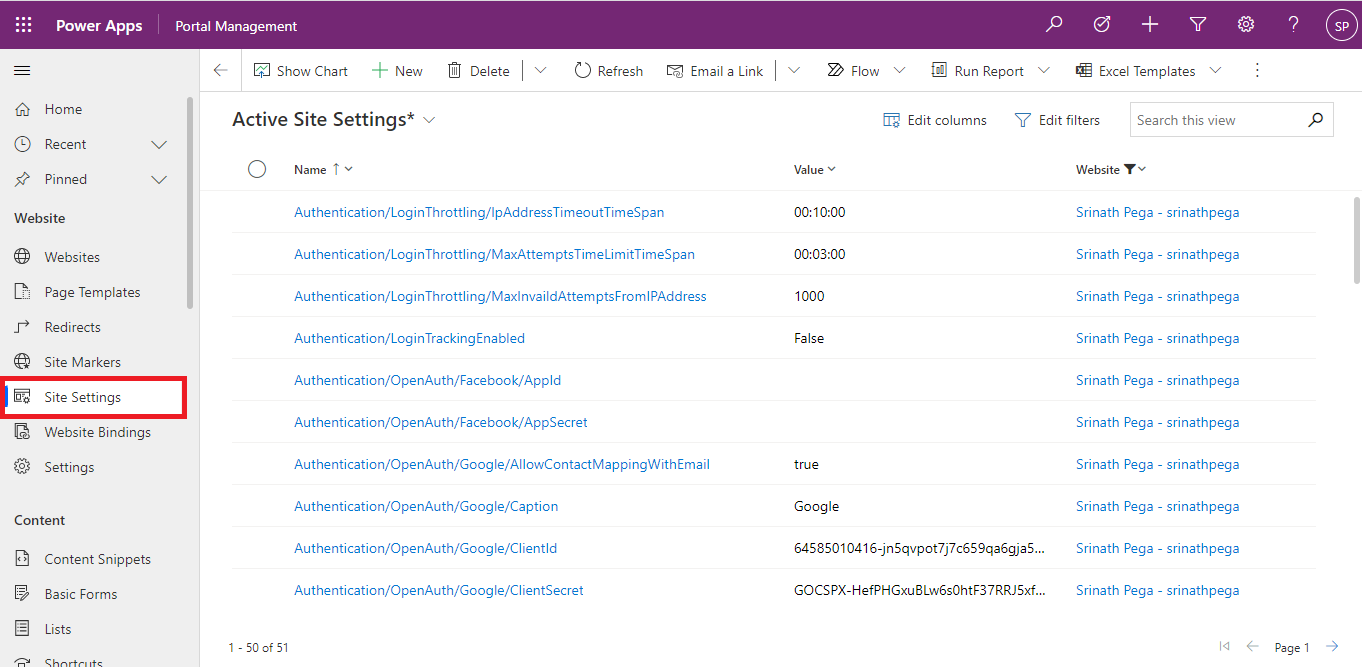Open Authentication/LoginTrackingEnabled setting link
This screenshot has height=667, width=1362.
409,338
